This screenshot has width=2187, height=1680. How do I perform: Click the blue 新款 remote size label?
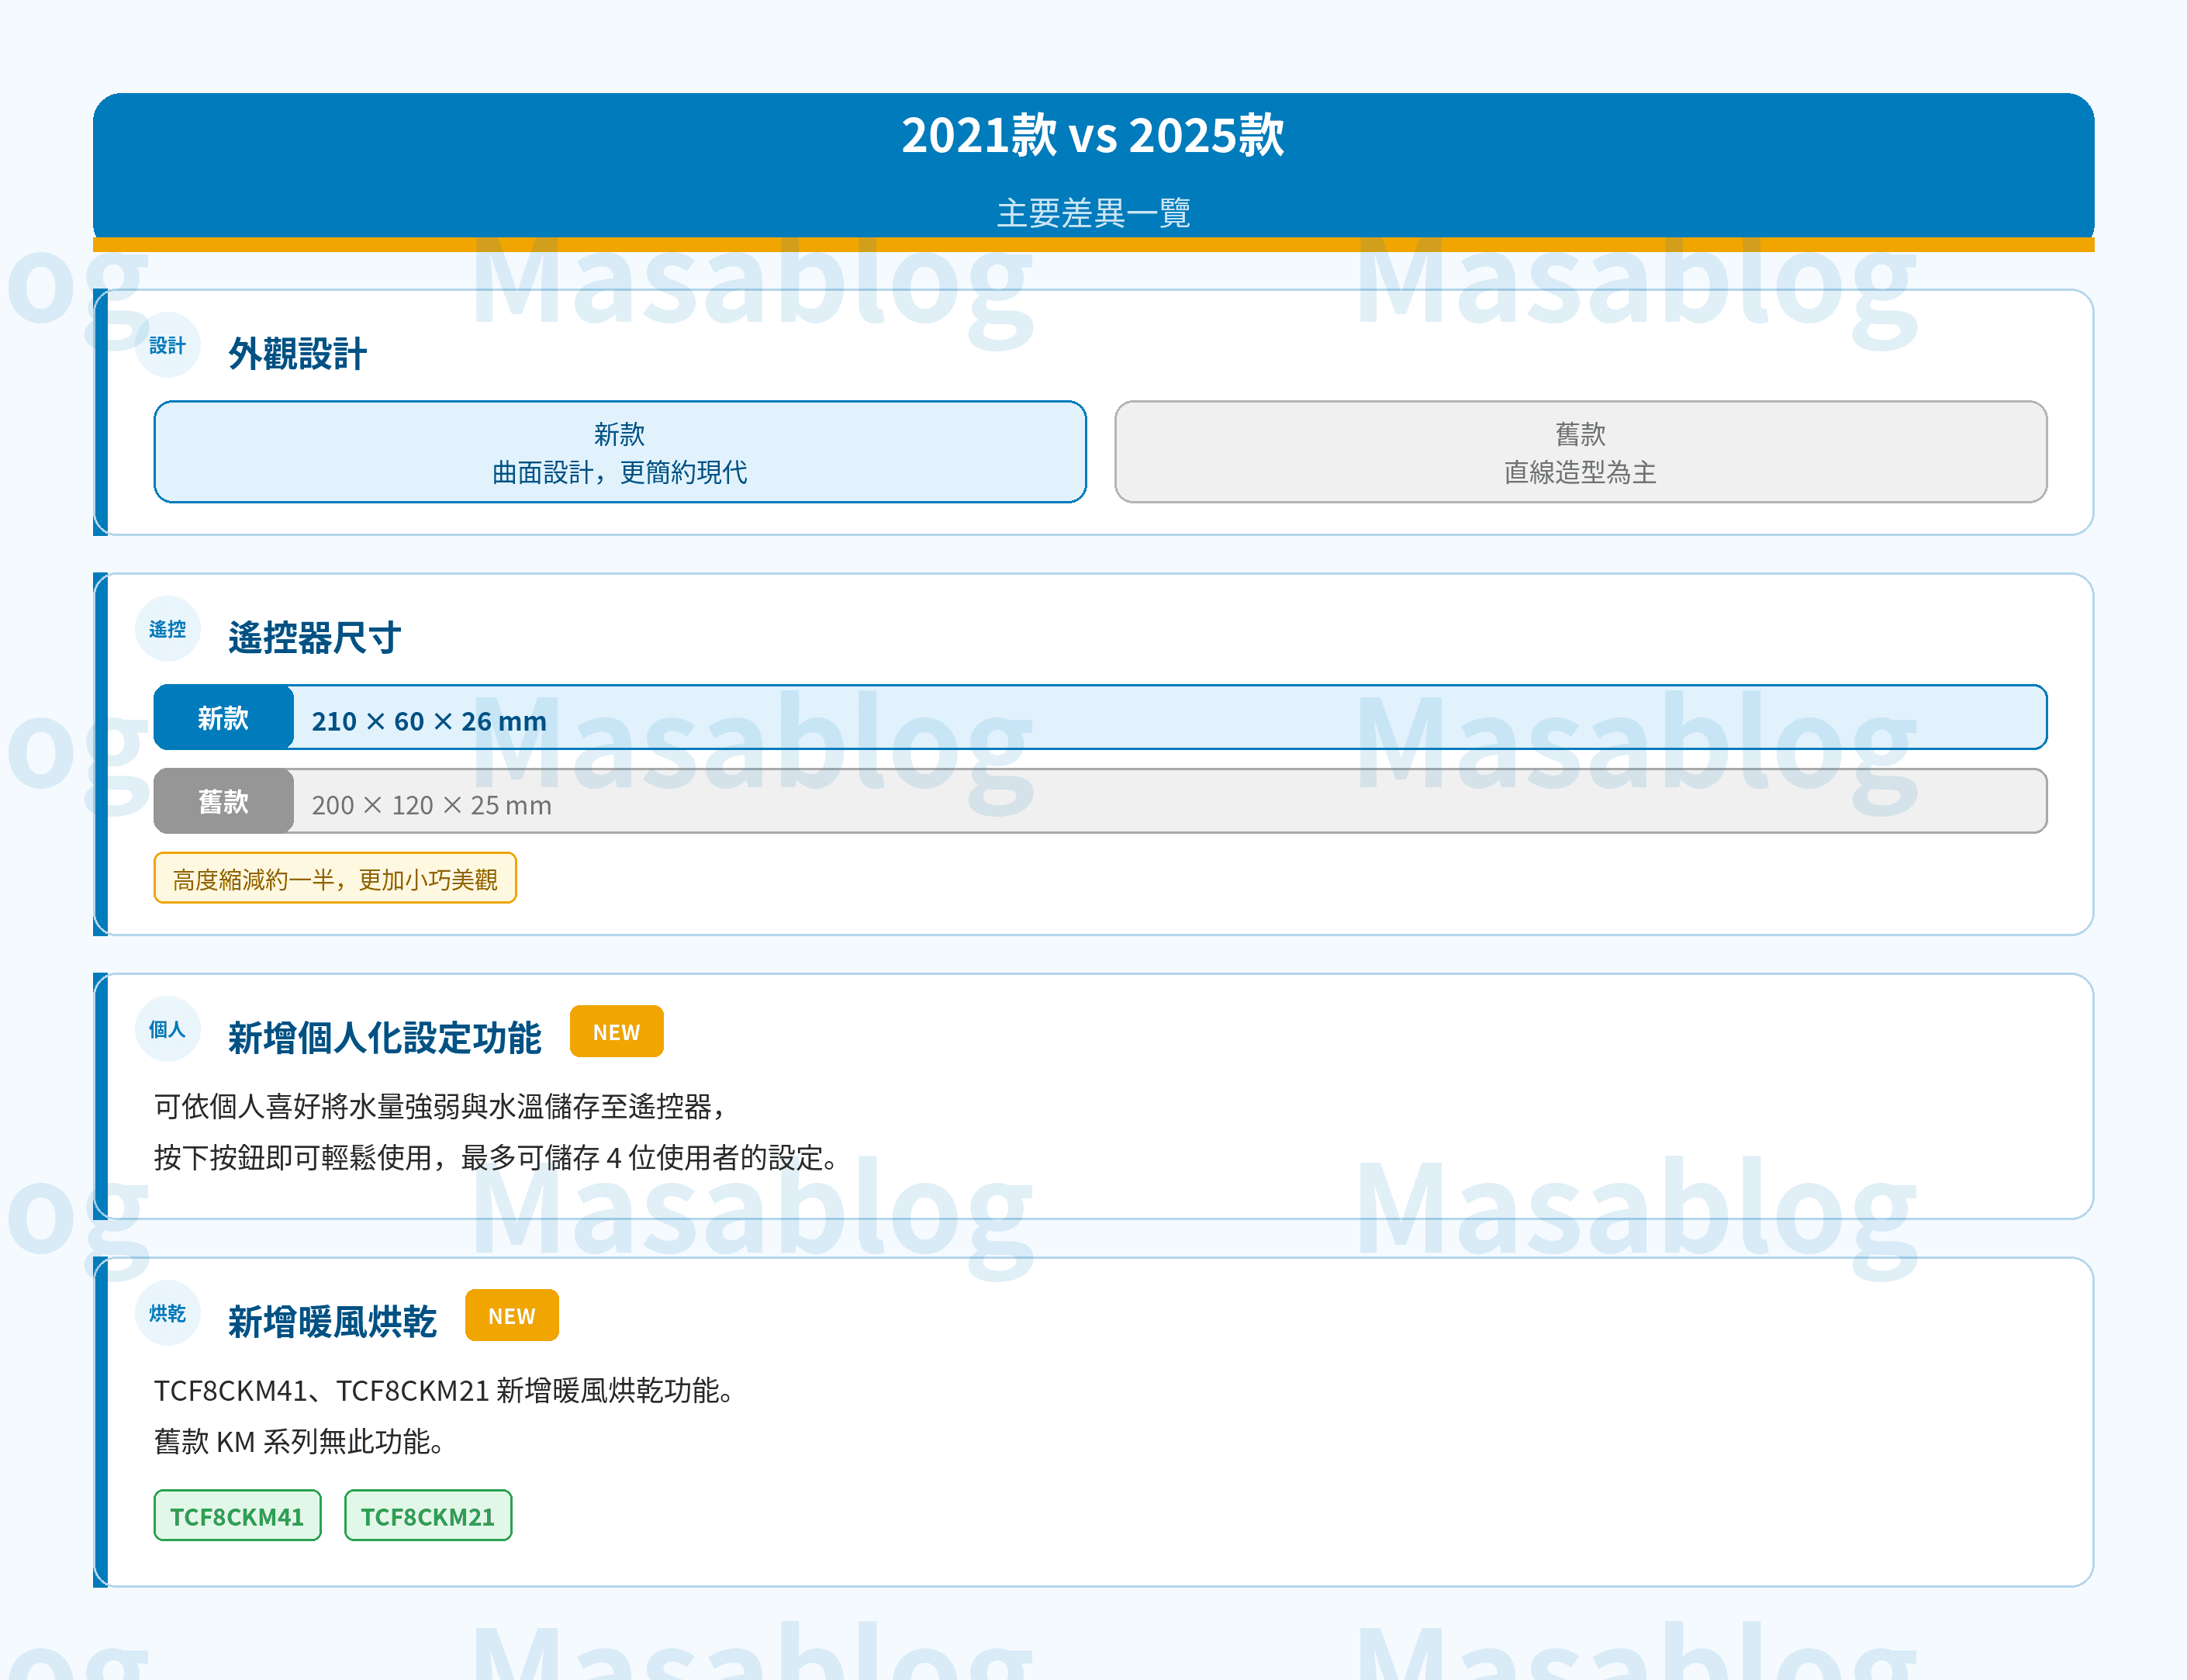(223, 717)
